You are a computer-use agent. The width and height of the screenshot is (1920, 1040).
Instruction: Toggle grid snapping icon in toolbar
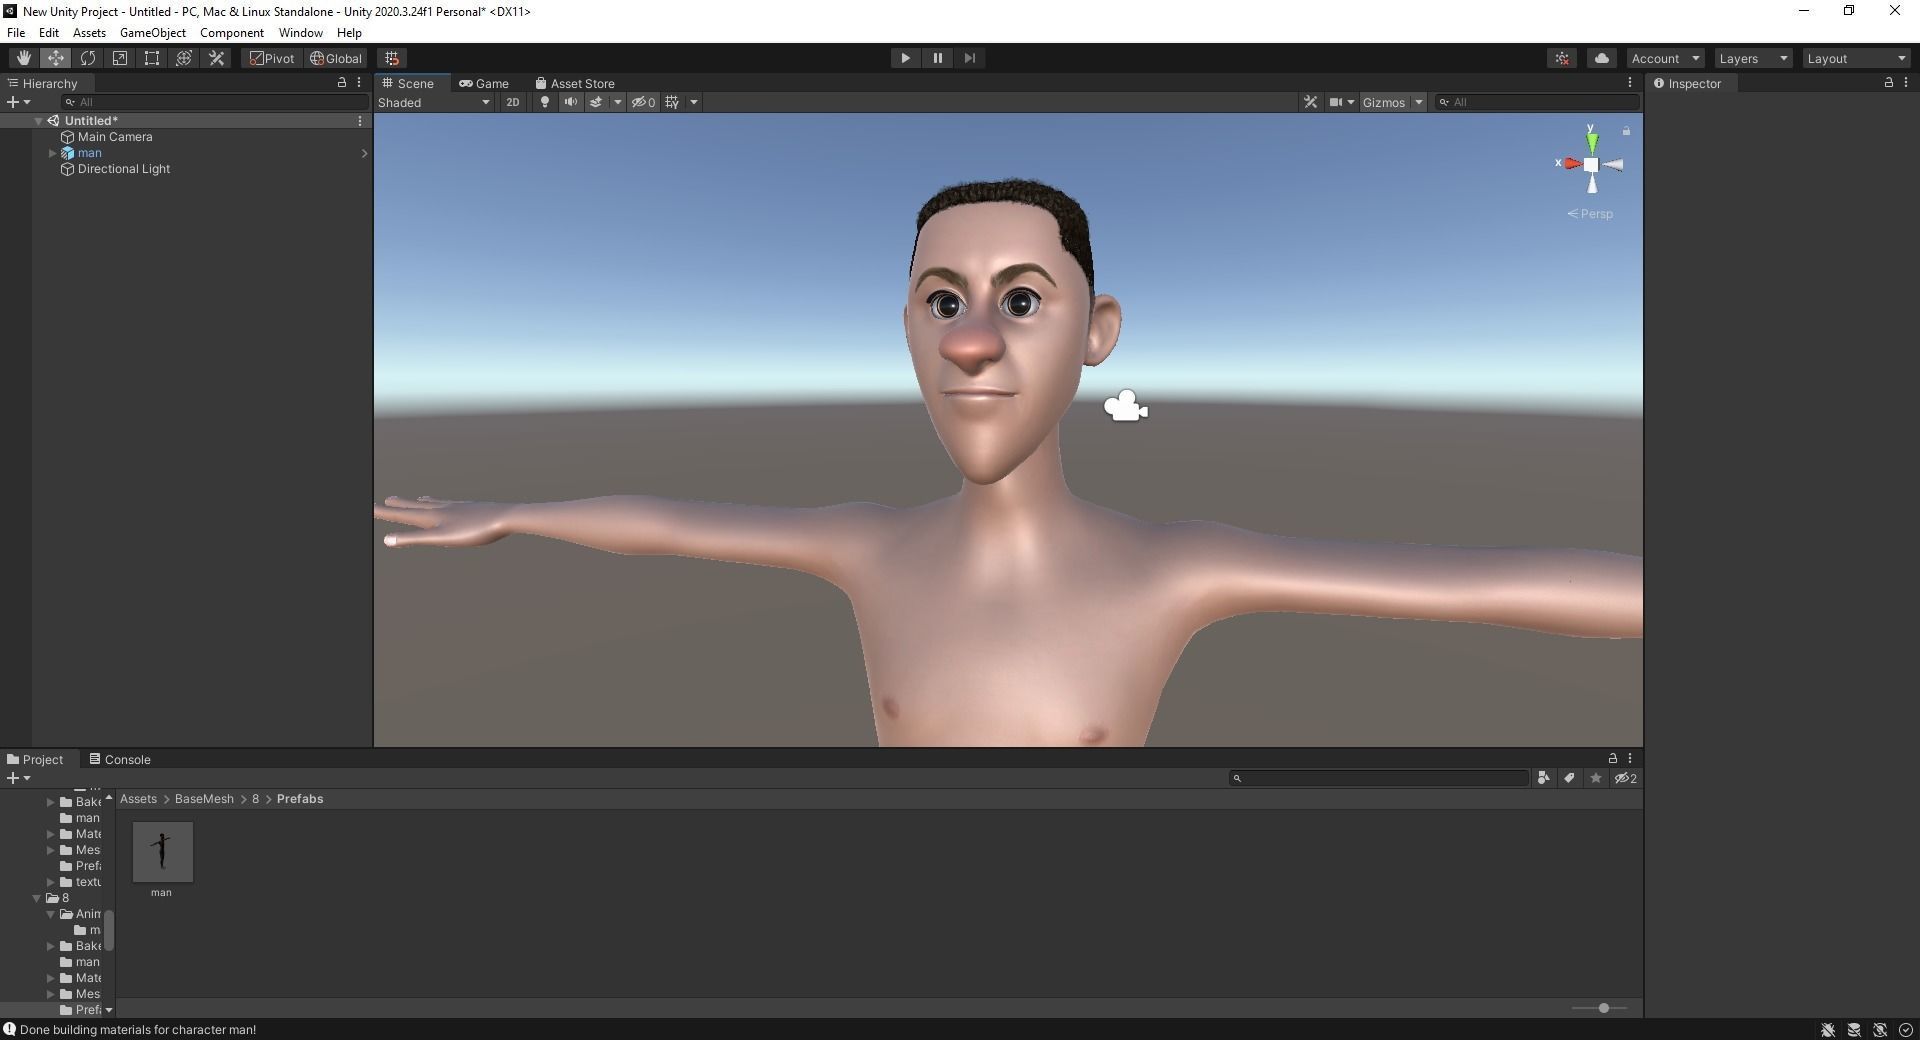point(392,58)
